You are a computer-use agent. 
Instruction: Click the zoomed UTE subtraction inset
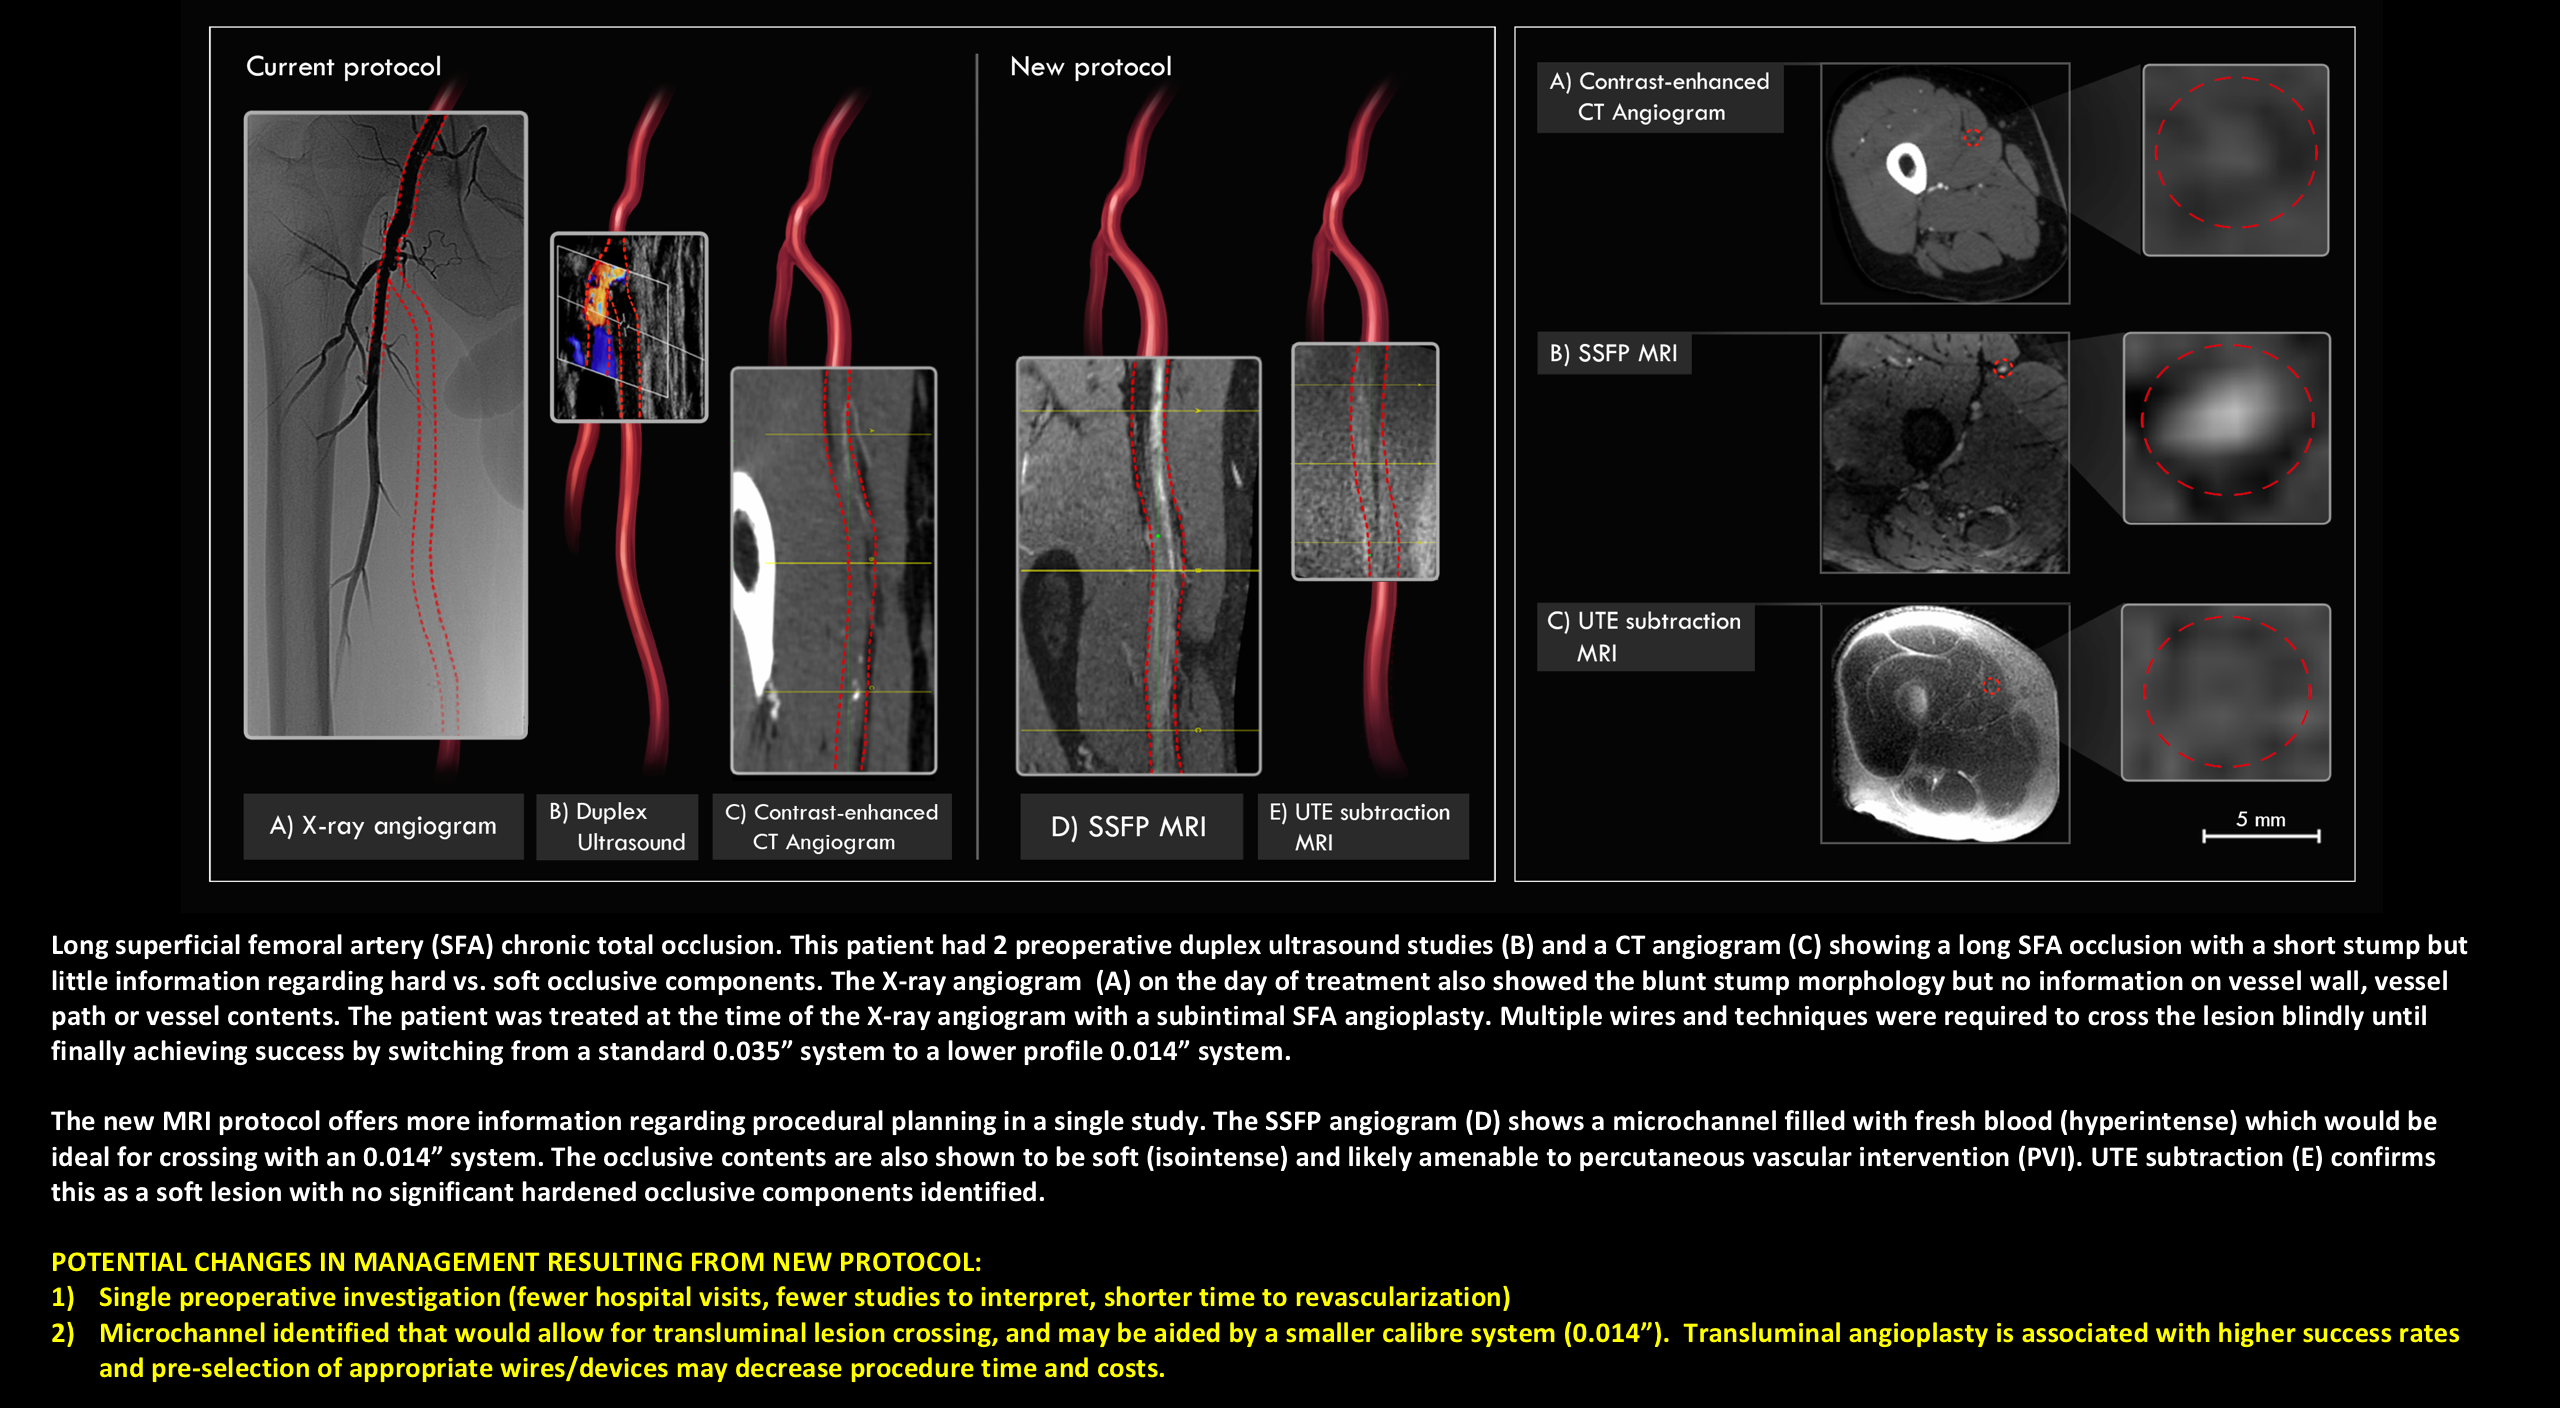[2226, 692]
